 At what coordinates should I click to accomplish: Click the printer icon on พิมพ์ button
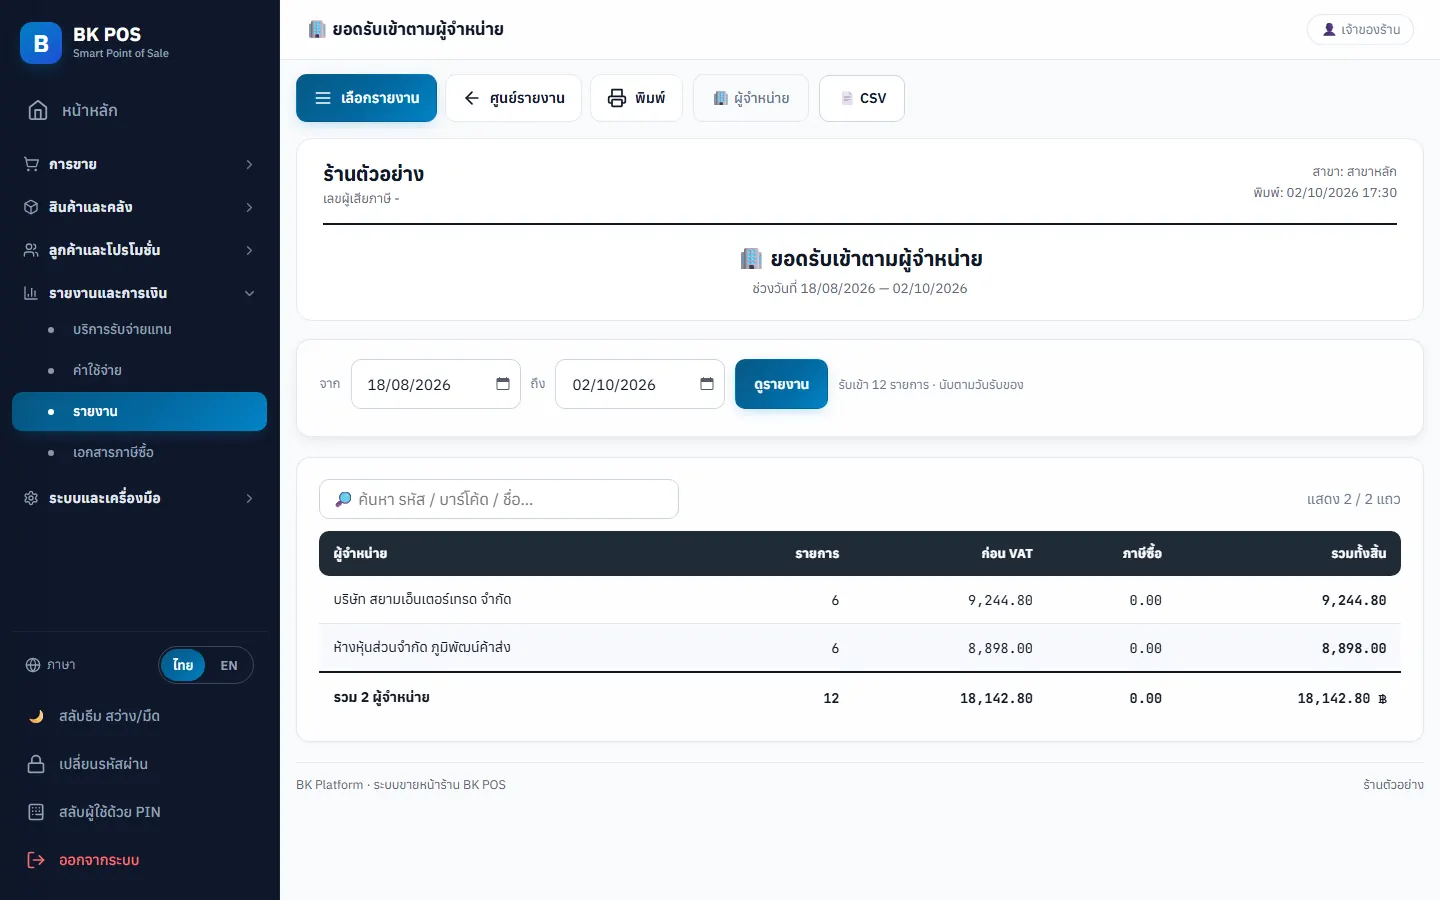pos(617,98)
